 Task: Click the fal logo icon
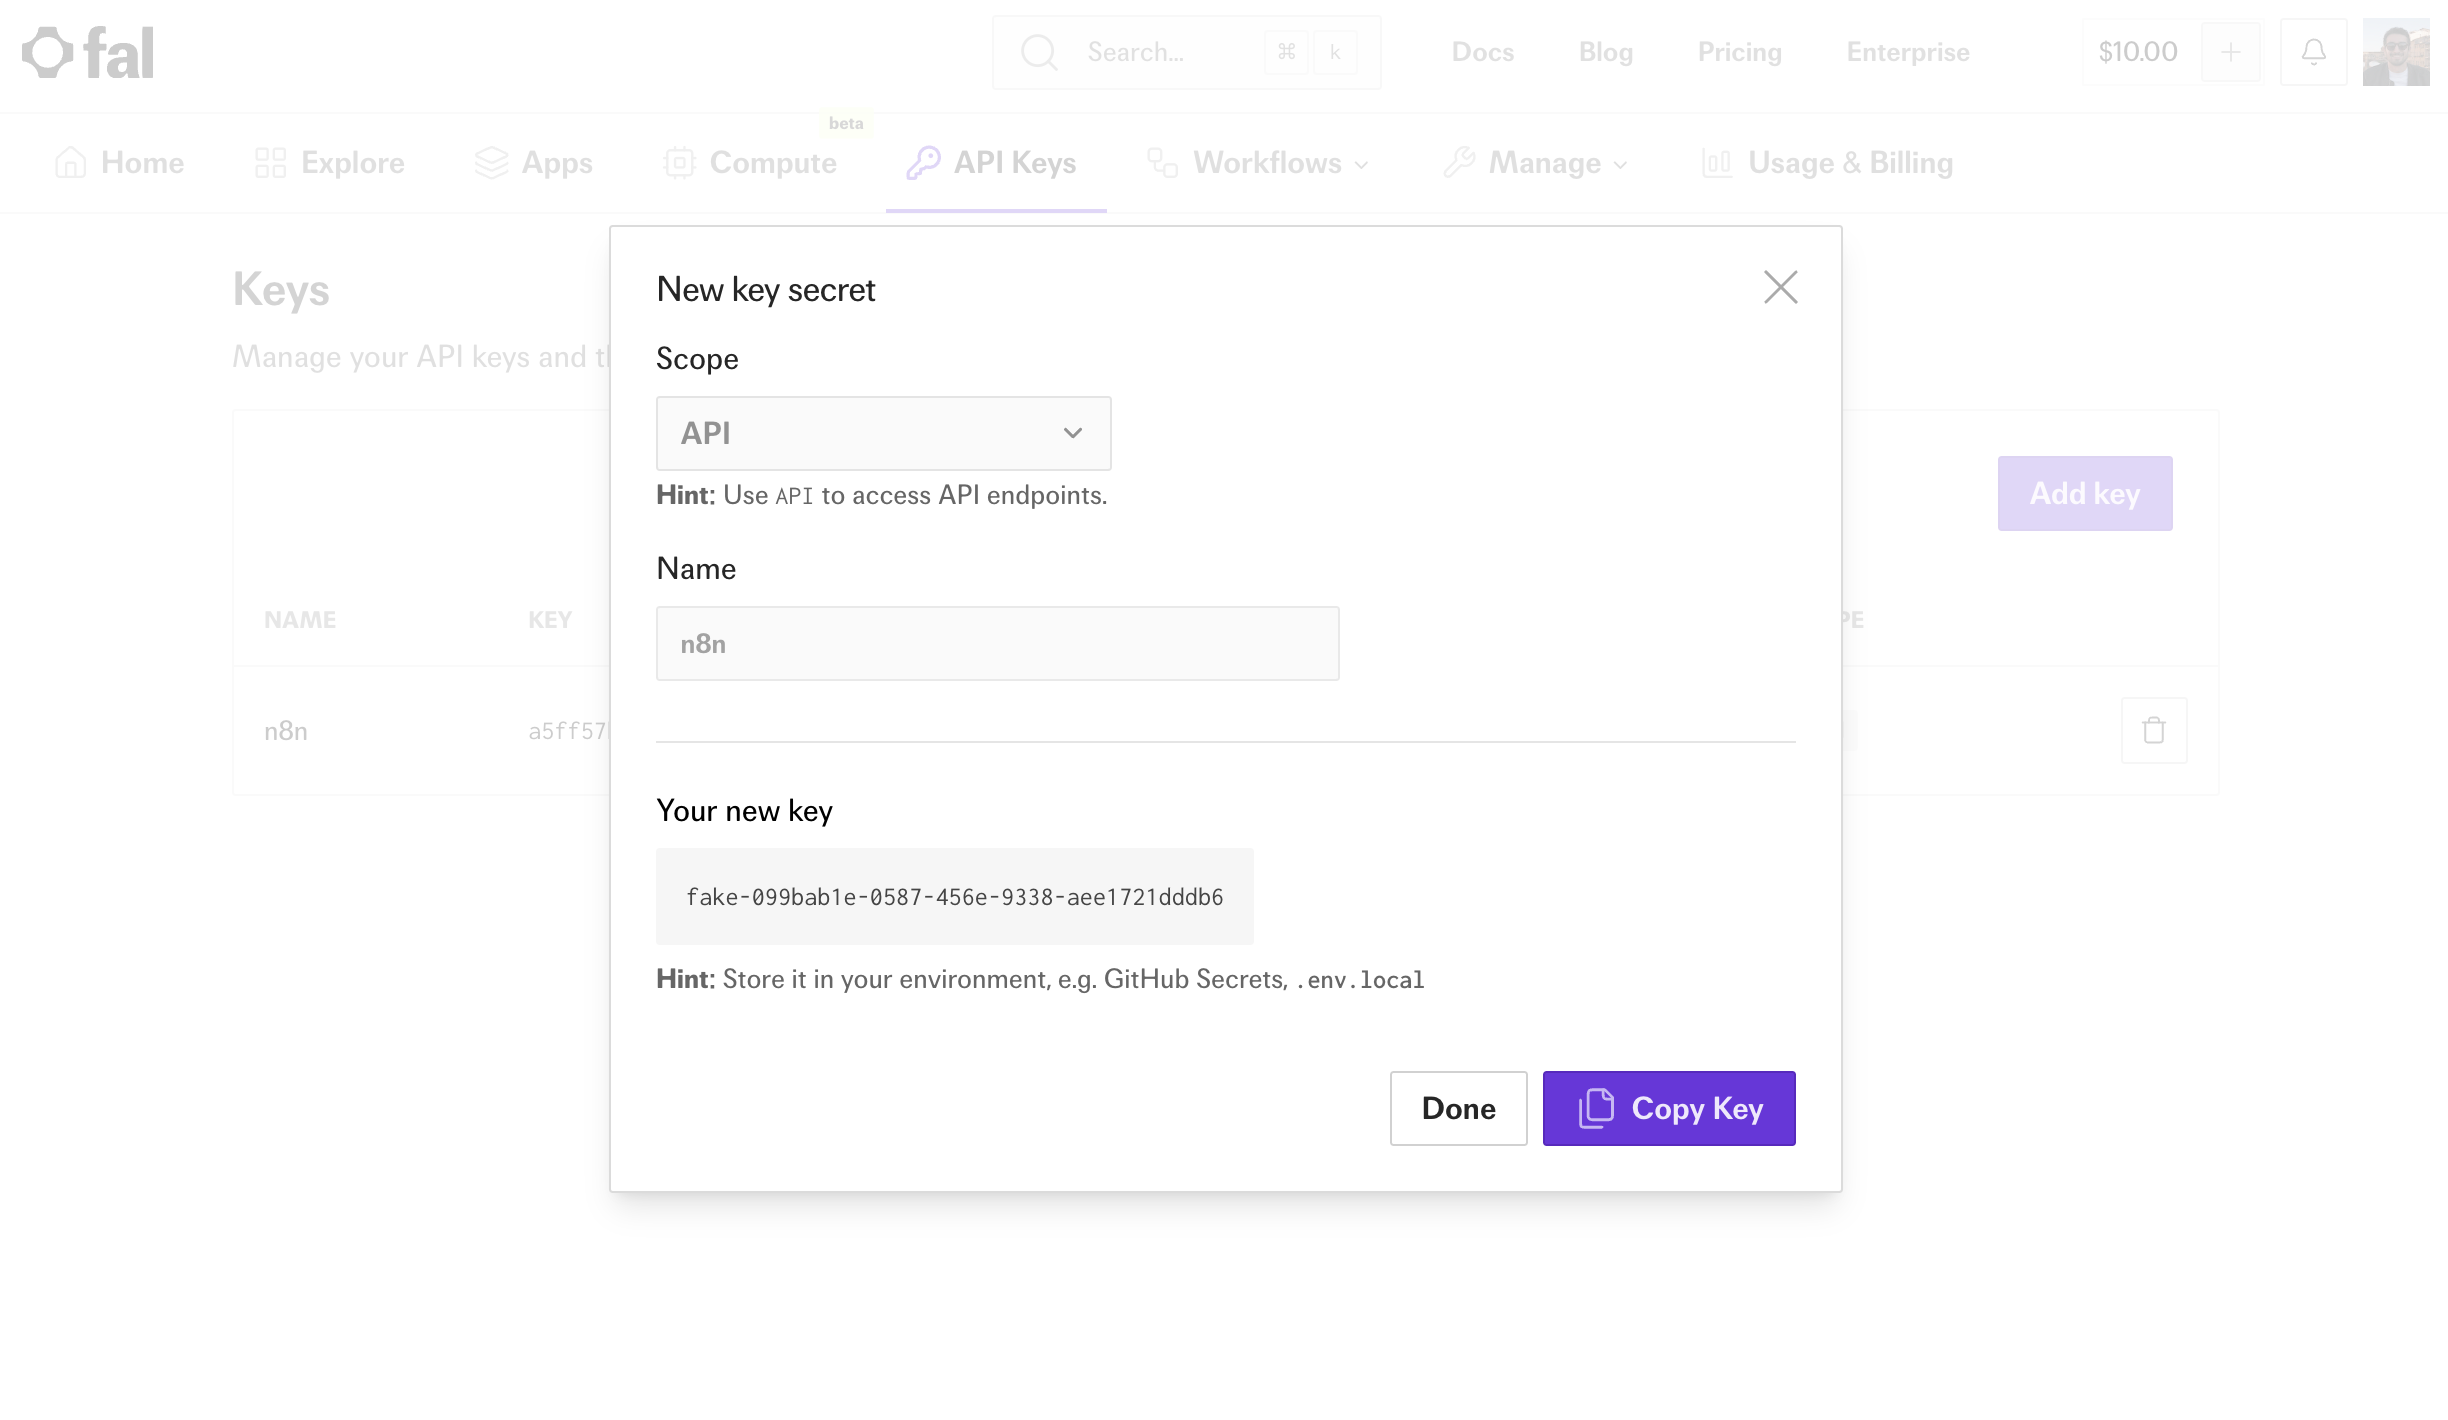point(48,52)
